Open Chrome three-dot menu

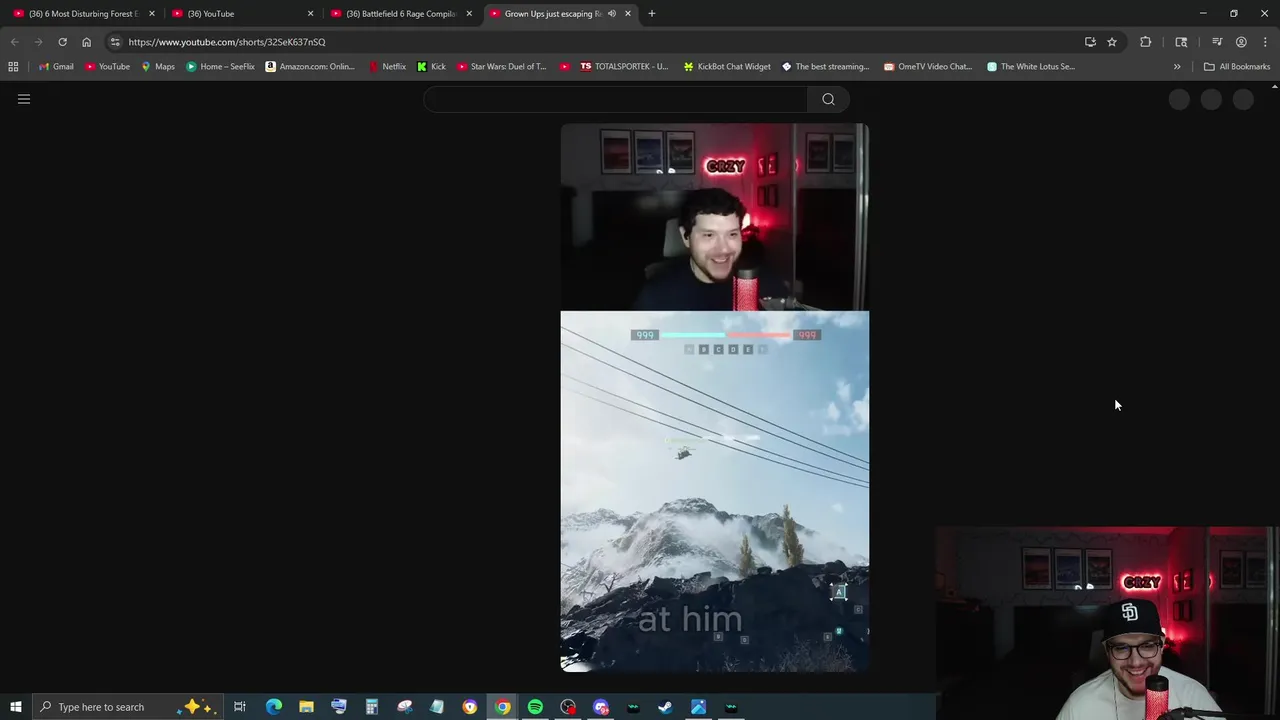(x=1265, y=42)
